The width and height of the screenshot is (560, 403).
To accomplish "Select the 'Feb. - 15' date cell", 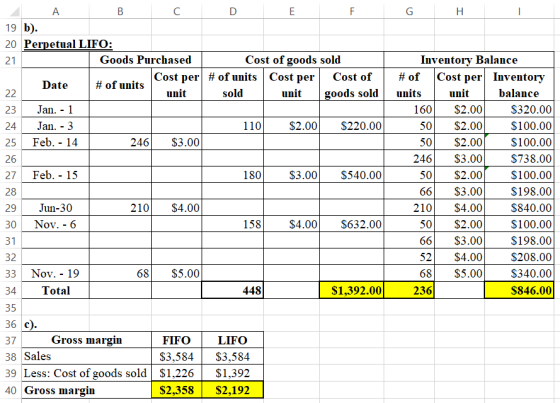I will [x=55, y=175].
